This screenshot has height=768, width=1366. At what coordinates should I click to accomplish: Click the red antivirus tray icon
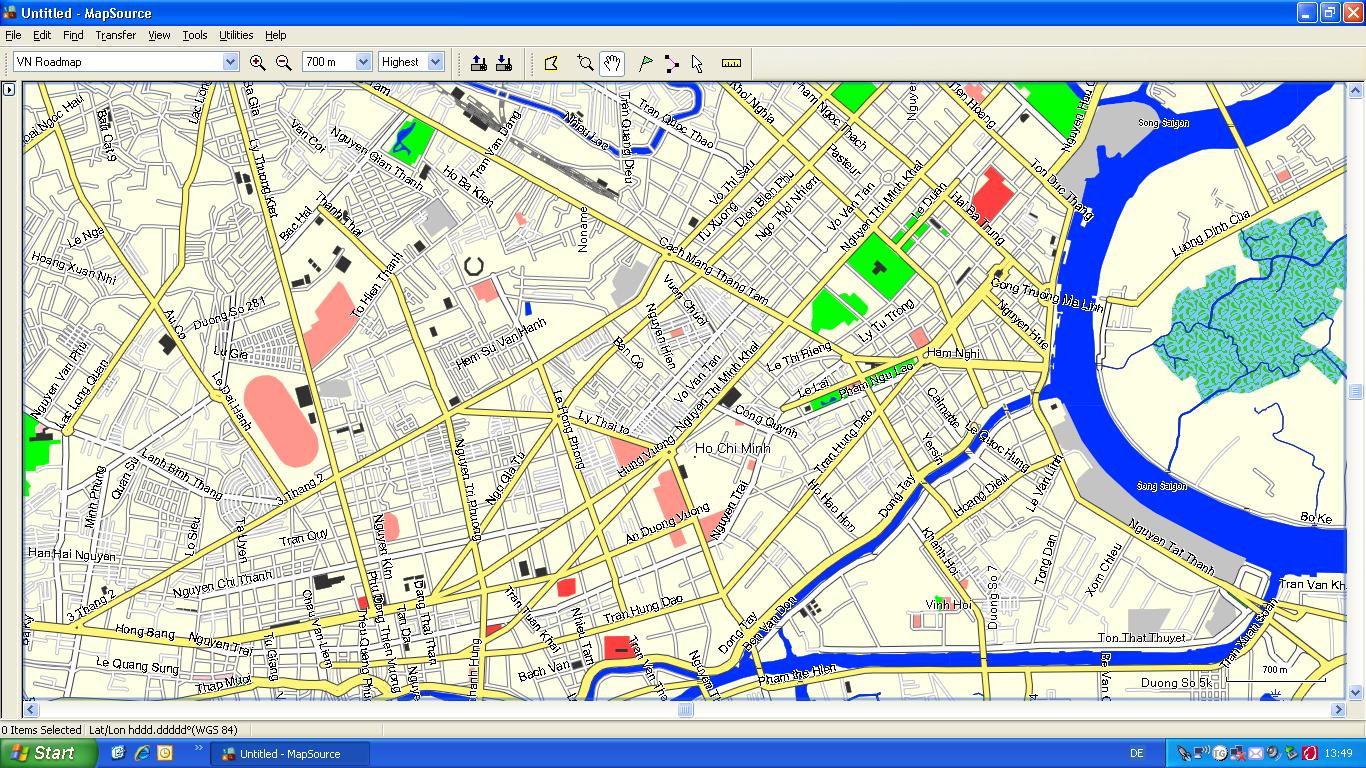(x=1309, y=754)
